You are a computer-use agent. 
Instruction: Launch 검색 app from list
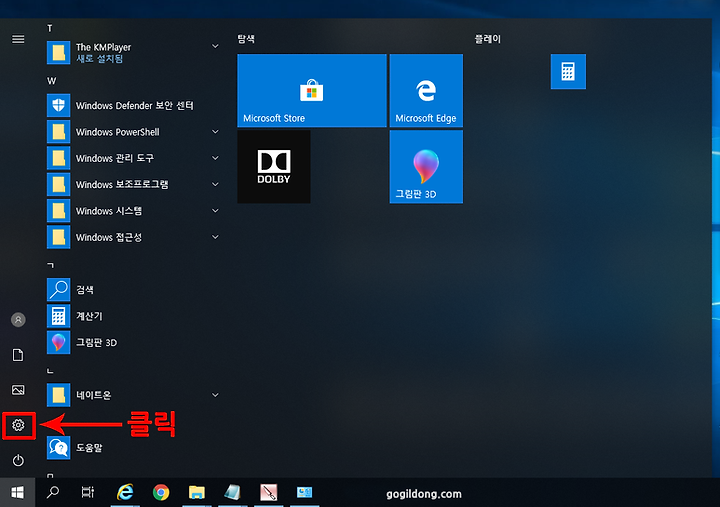(x=134, y=290)
